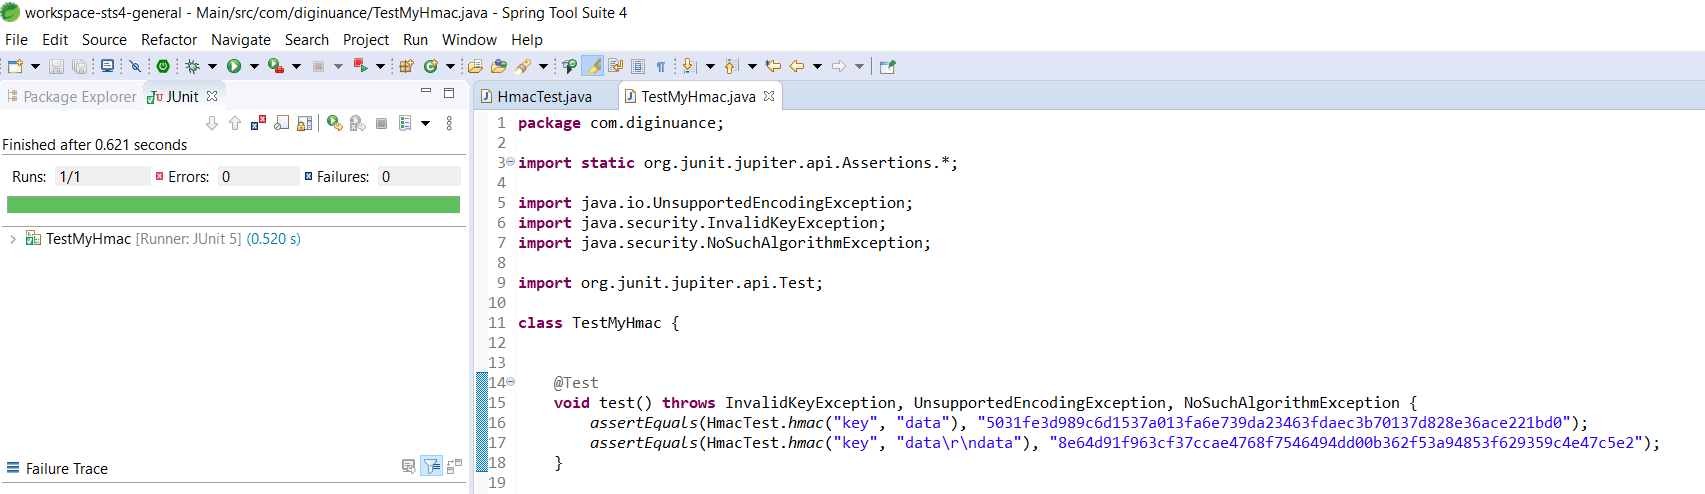The width and height of the screenshot is (1705, 494).
Task: Click the Rerun Test icon in JUnit
Action: pyautogui.click(x=335, y=123)
